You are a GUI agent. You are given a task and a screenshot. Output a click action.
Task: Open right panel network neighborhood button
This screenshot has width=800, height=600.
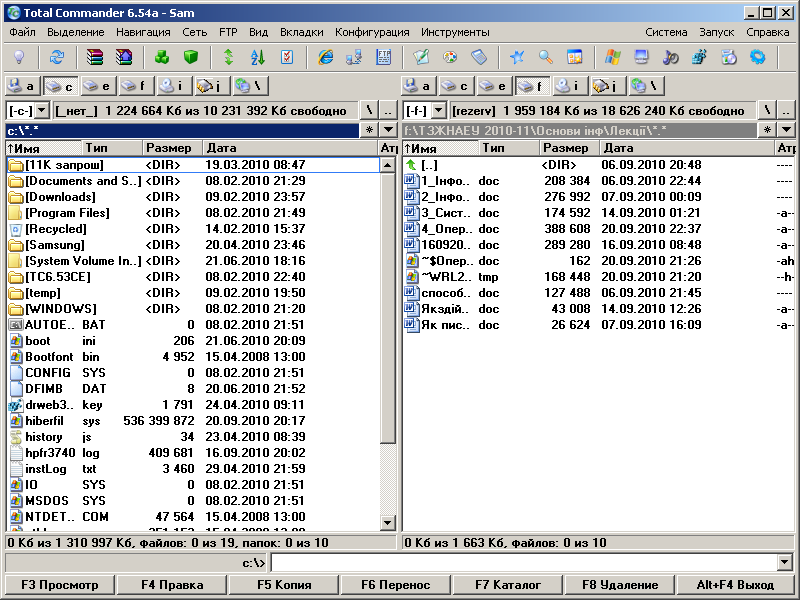pos(645,86)
